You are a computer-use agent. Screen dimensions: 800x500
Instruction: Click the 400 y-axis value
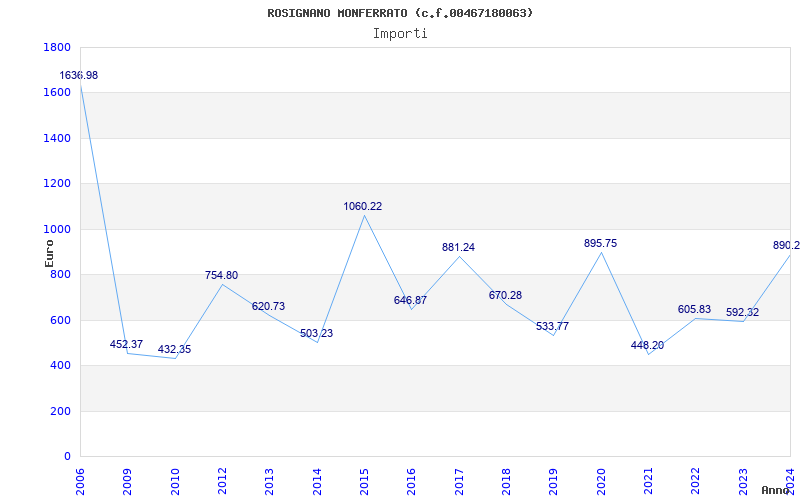[60, 366]
